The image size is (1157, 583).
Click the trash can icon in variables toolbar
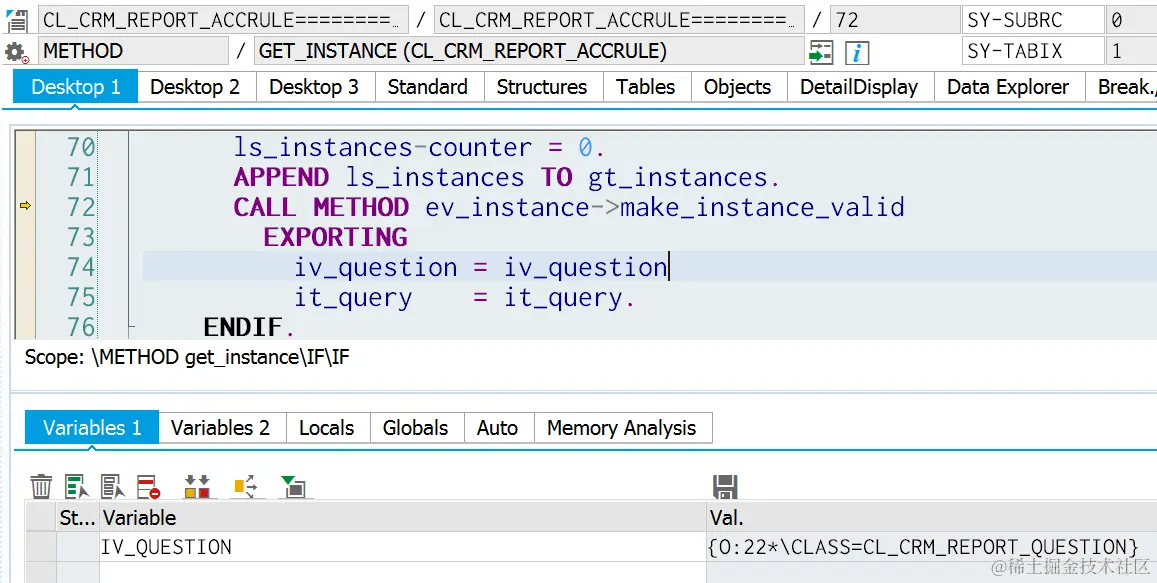click(41, 487)
